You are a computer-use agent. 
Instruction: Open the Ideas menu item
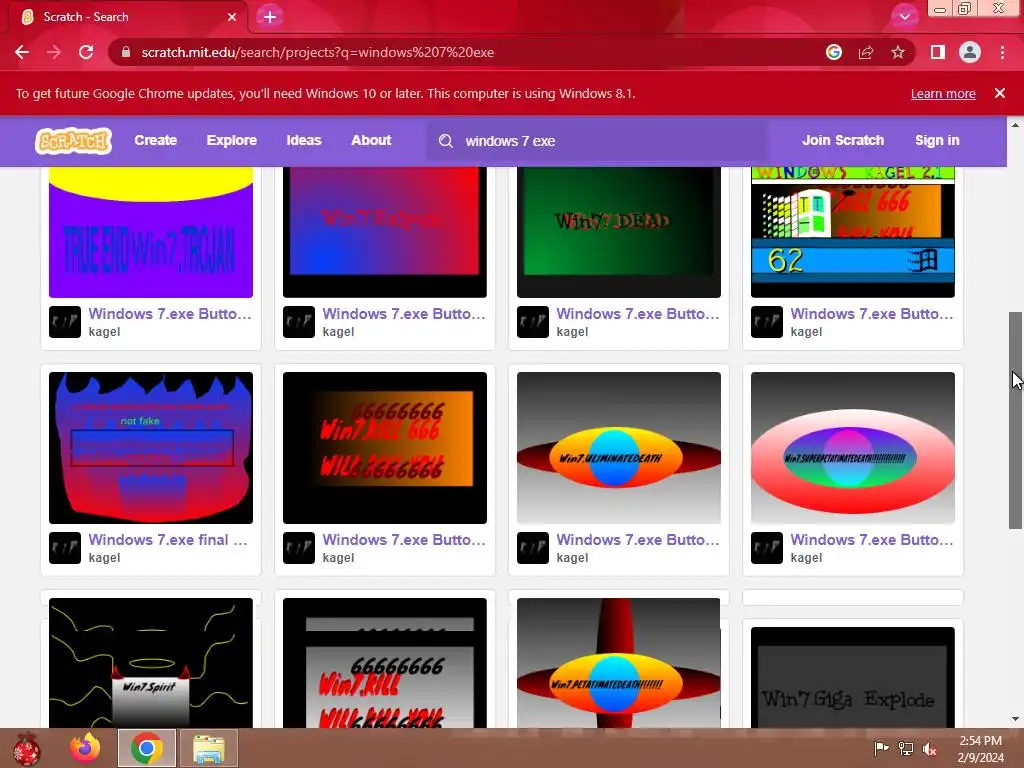pos(304,140)
